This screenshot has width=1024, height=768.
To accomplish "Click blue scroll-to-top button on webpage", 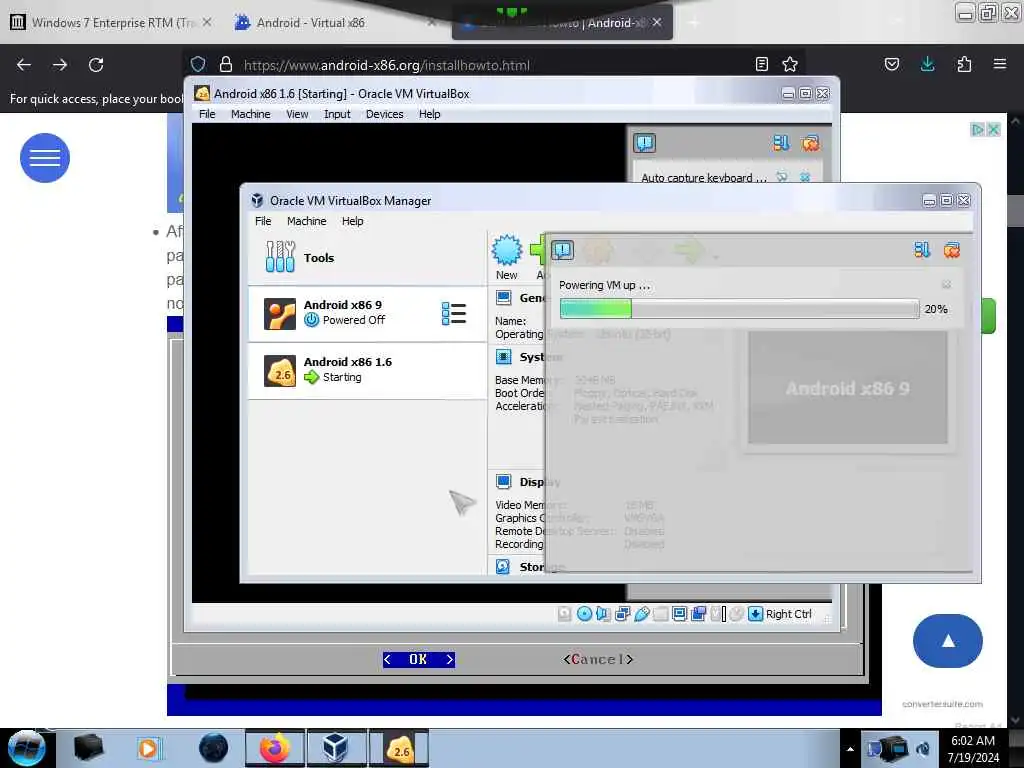I will tap(948, 641).
